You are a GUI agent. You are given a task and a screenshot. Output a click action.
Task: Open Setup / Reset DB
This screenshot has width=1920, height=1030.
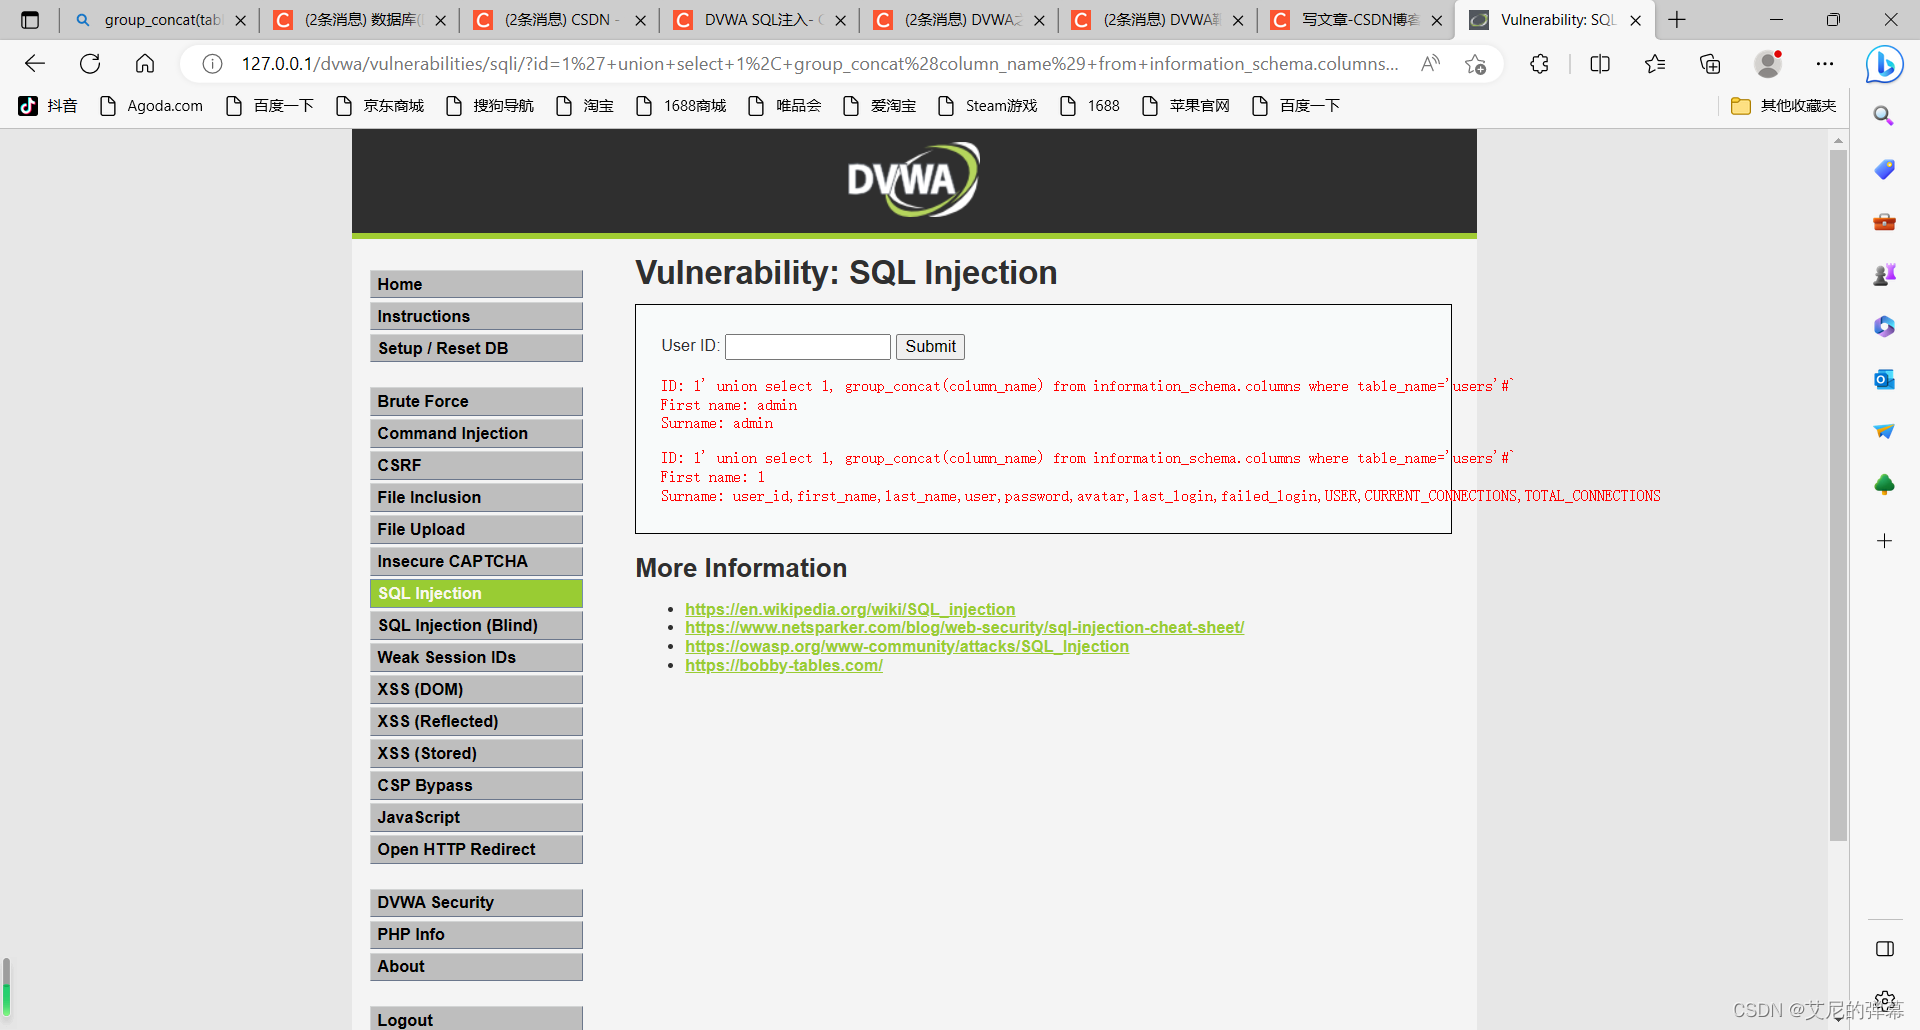click(476, 348)
